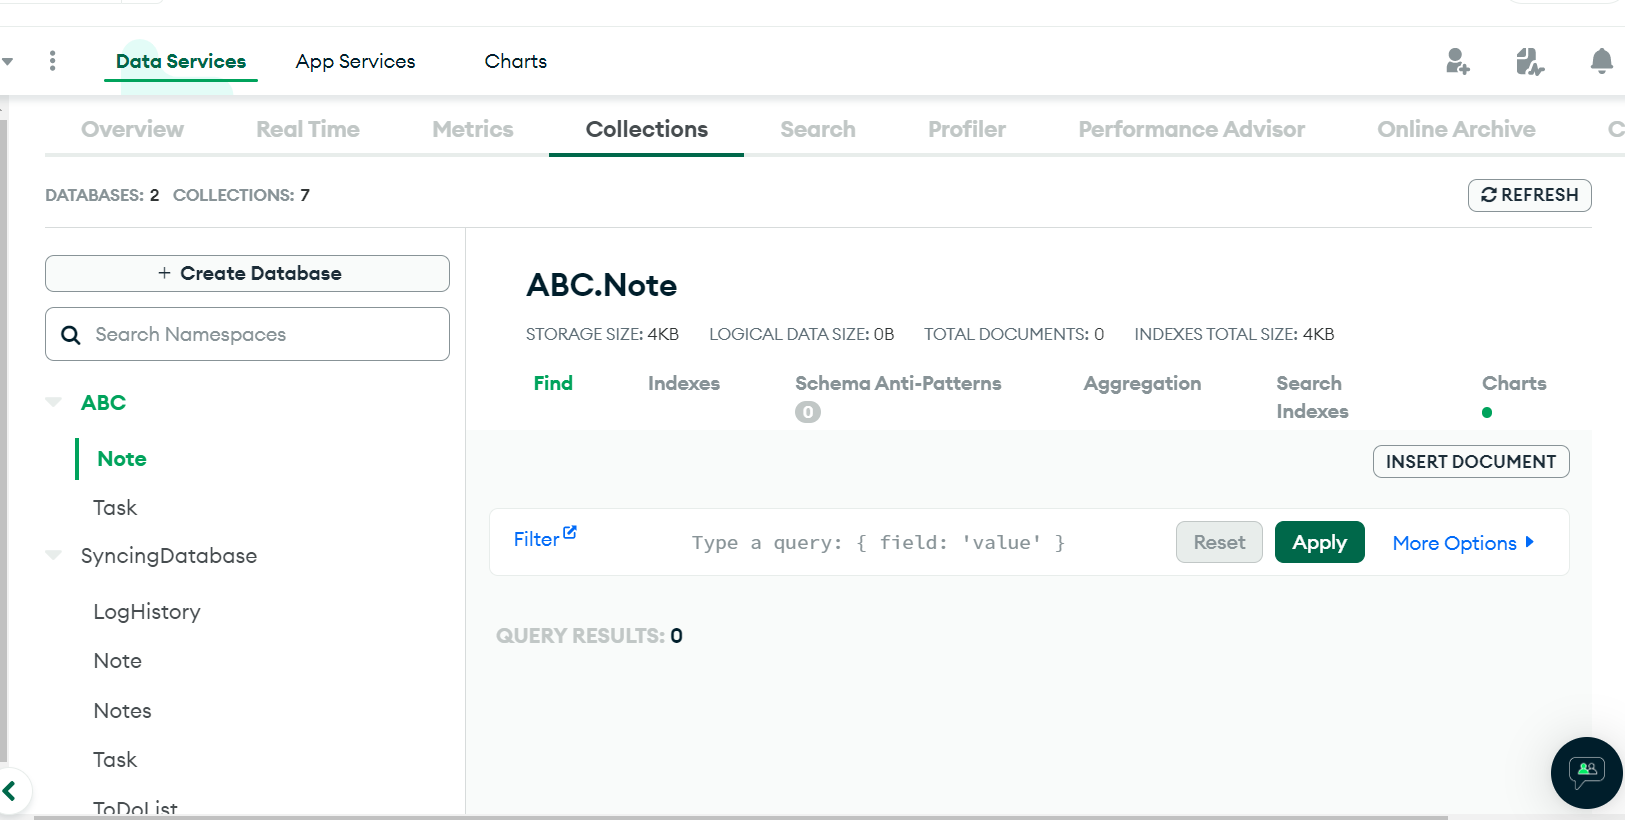The height and width of the screenshot is (820, 1625).
Task: Collapse the ABC database tree
Action: (x=54, y=402)
